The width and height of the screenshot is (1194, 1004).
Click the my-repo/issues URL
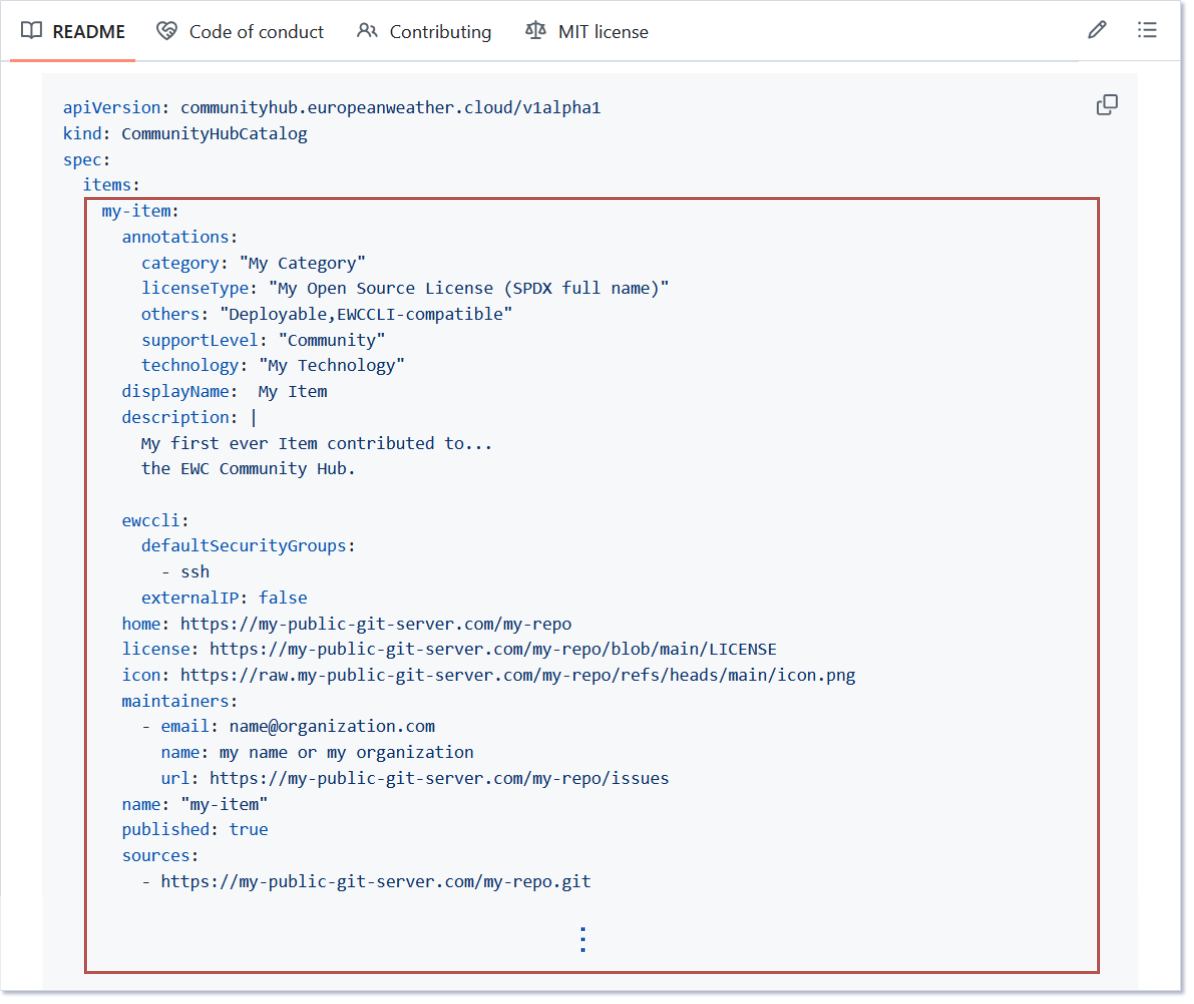pyautogui.click(x=439, y=779)
